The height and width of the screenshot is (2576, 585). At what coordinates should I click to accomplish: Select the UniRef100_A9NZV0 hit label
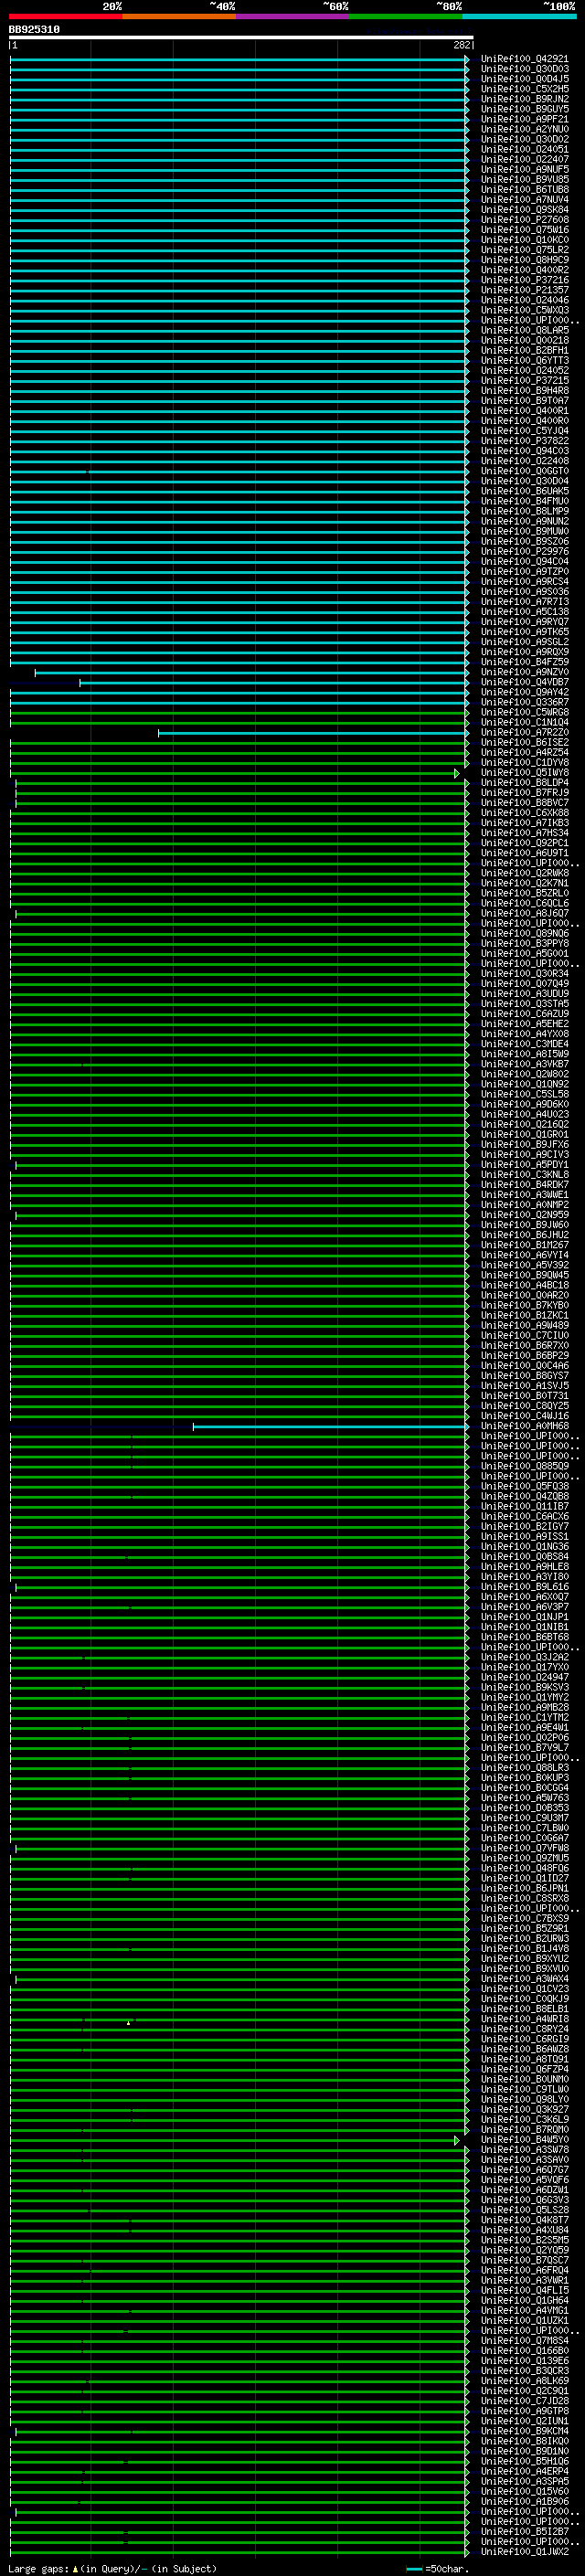click(x=525, y=672)
